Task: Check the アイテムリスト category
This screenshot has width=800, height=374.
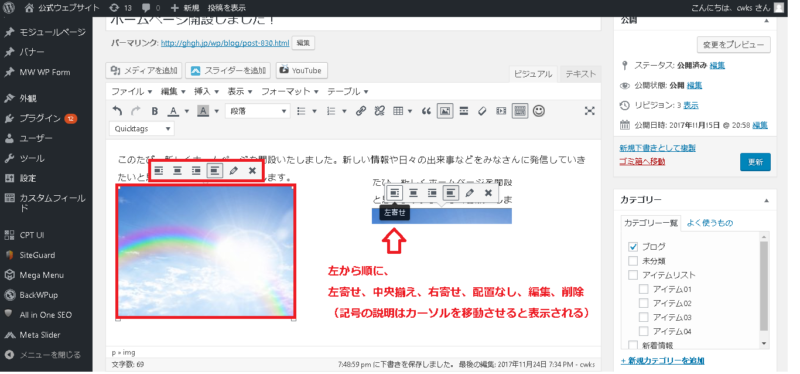Action: point(633,276)
